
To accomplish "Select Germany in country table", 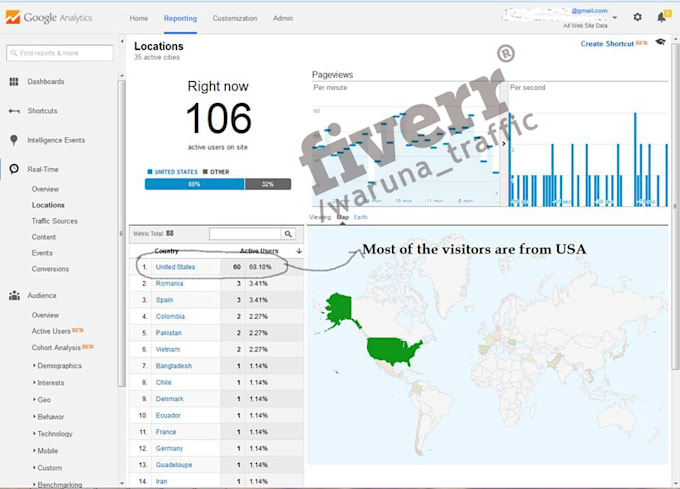I will coord(170,448).
